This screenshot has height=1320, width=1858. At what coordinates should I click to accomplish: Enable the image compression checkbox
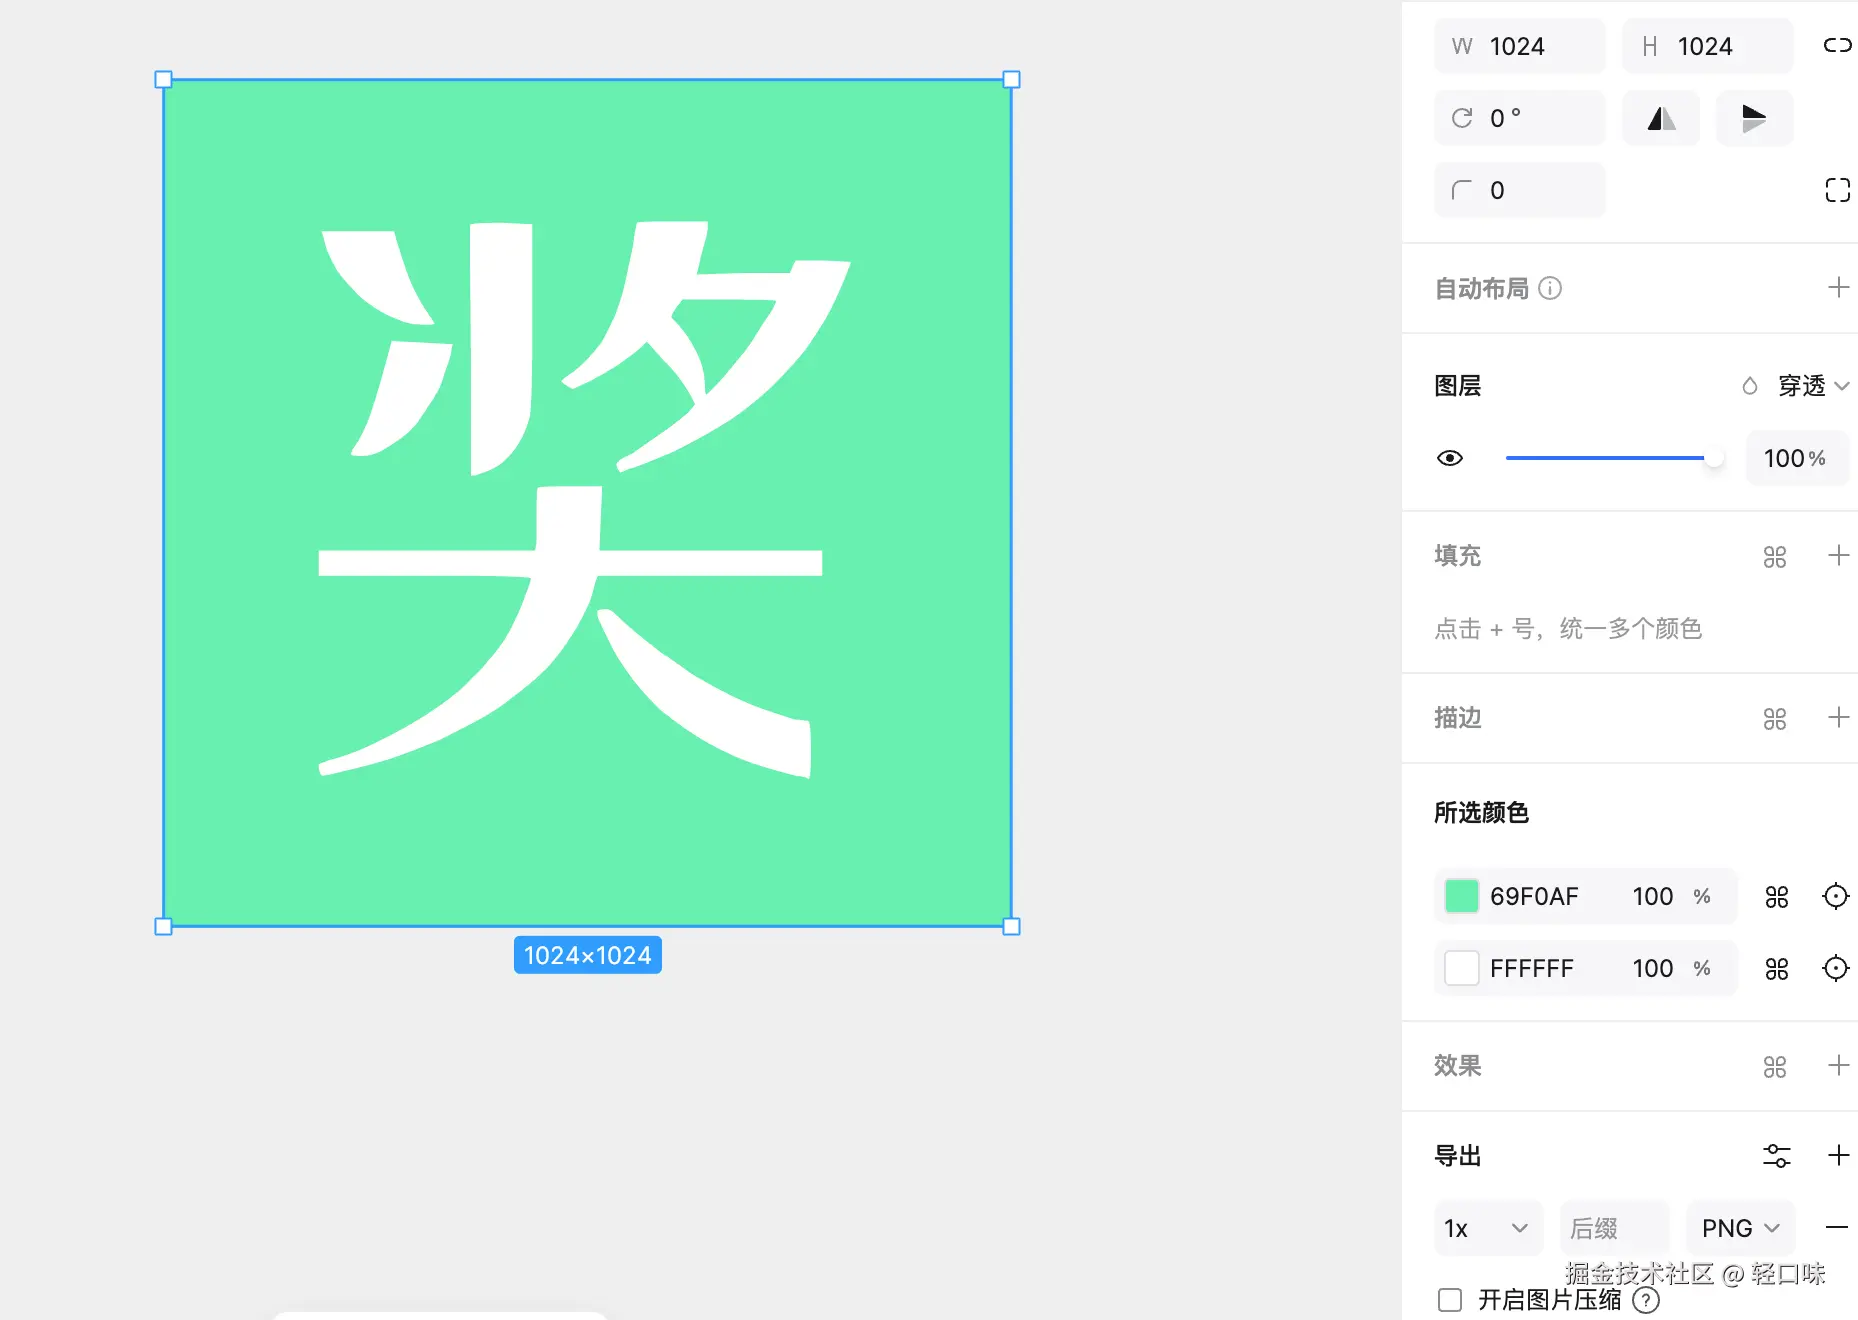[x=1450, y=1300]
